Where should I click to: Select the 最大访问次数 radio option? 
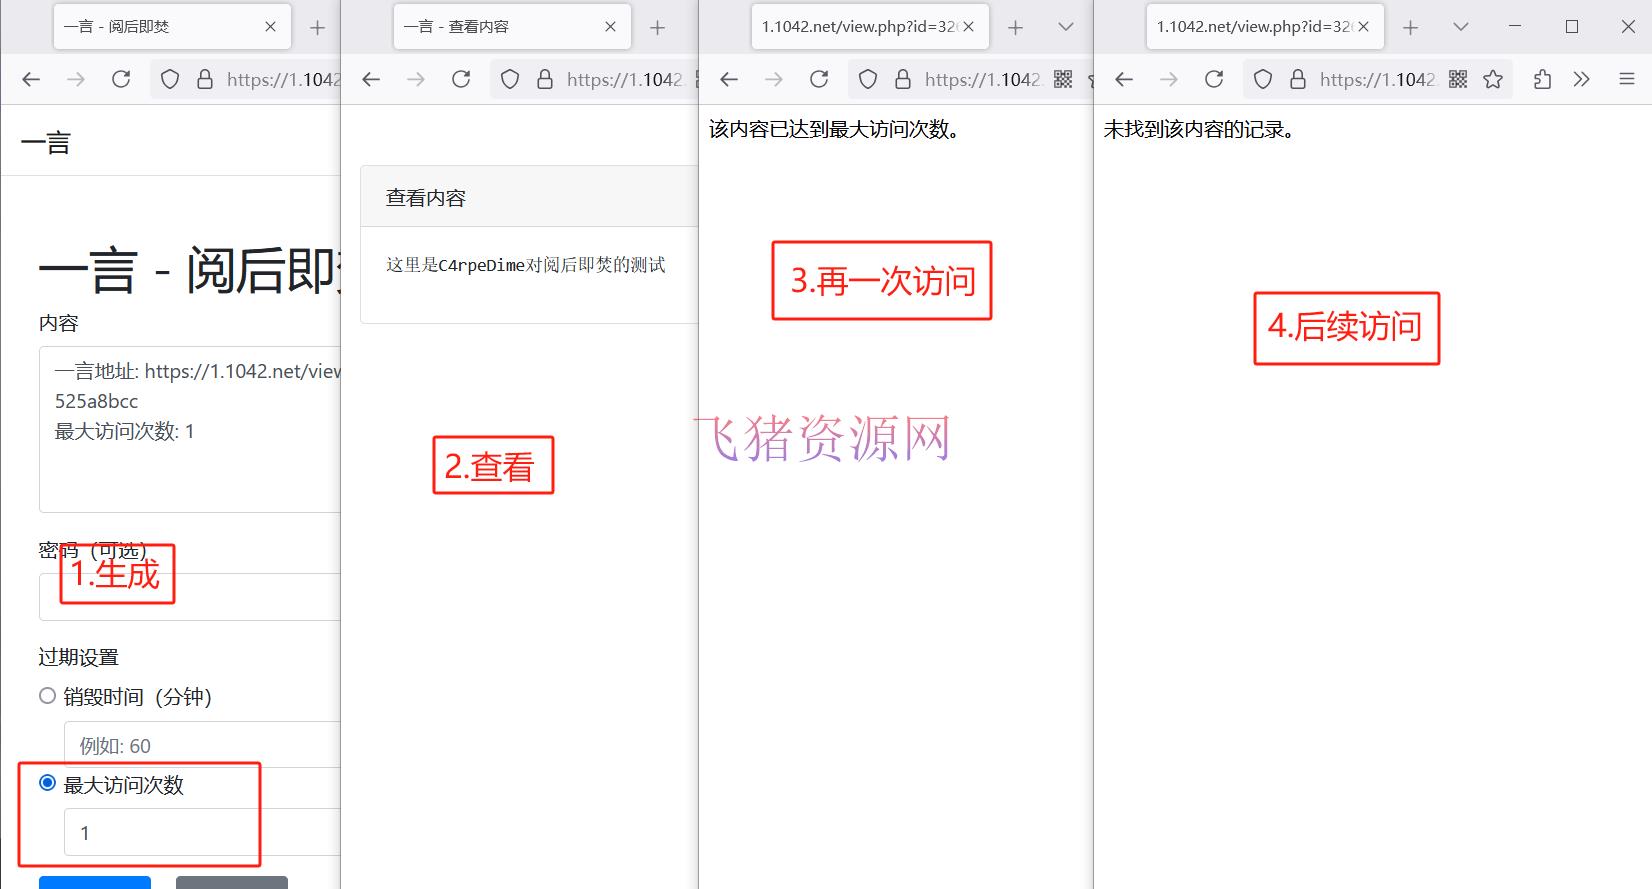pyautogui.click(x=47, y=783)
